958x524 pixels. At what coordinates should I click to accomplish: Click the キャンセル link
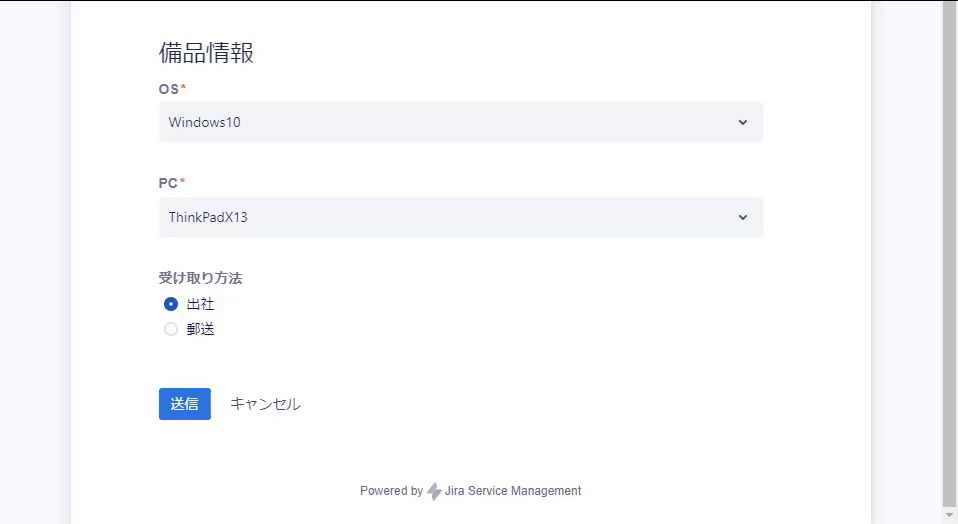click(x=265, y=404)
